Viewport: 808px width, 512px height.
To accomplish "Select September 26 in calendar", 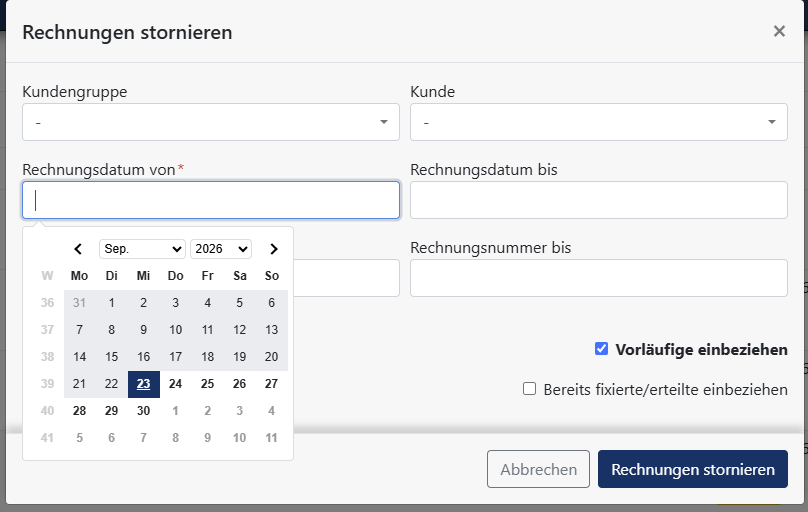I will coord(240,384).
